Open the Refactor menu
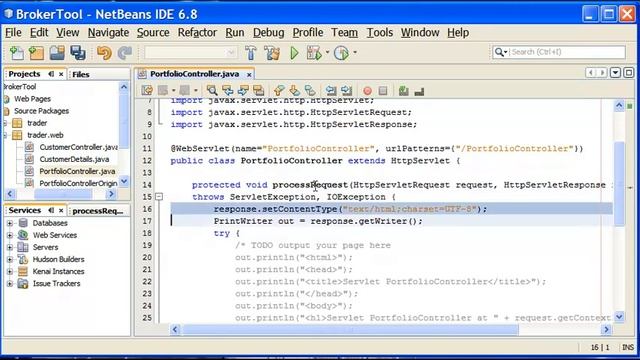The width and height of the screenshot is (640, 360). [x=197, y=33]
